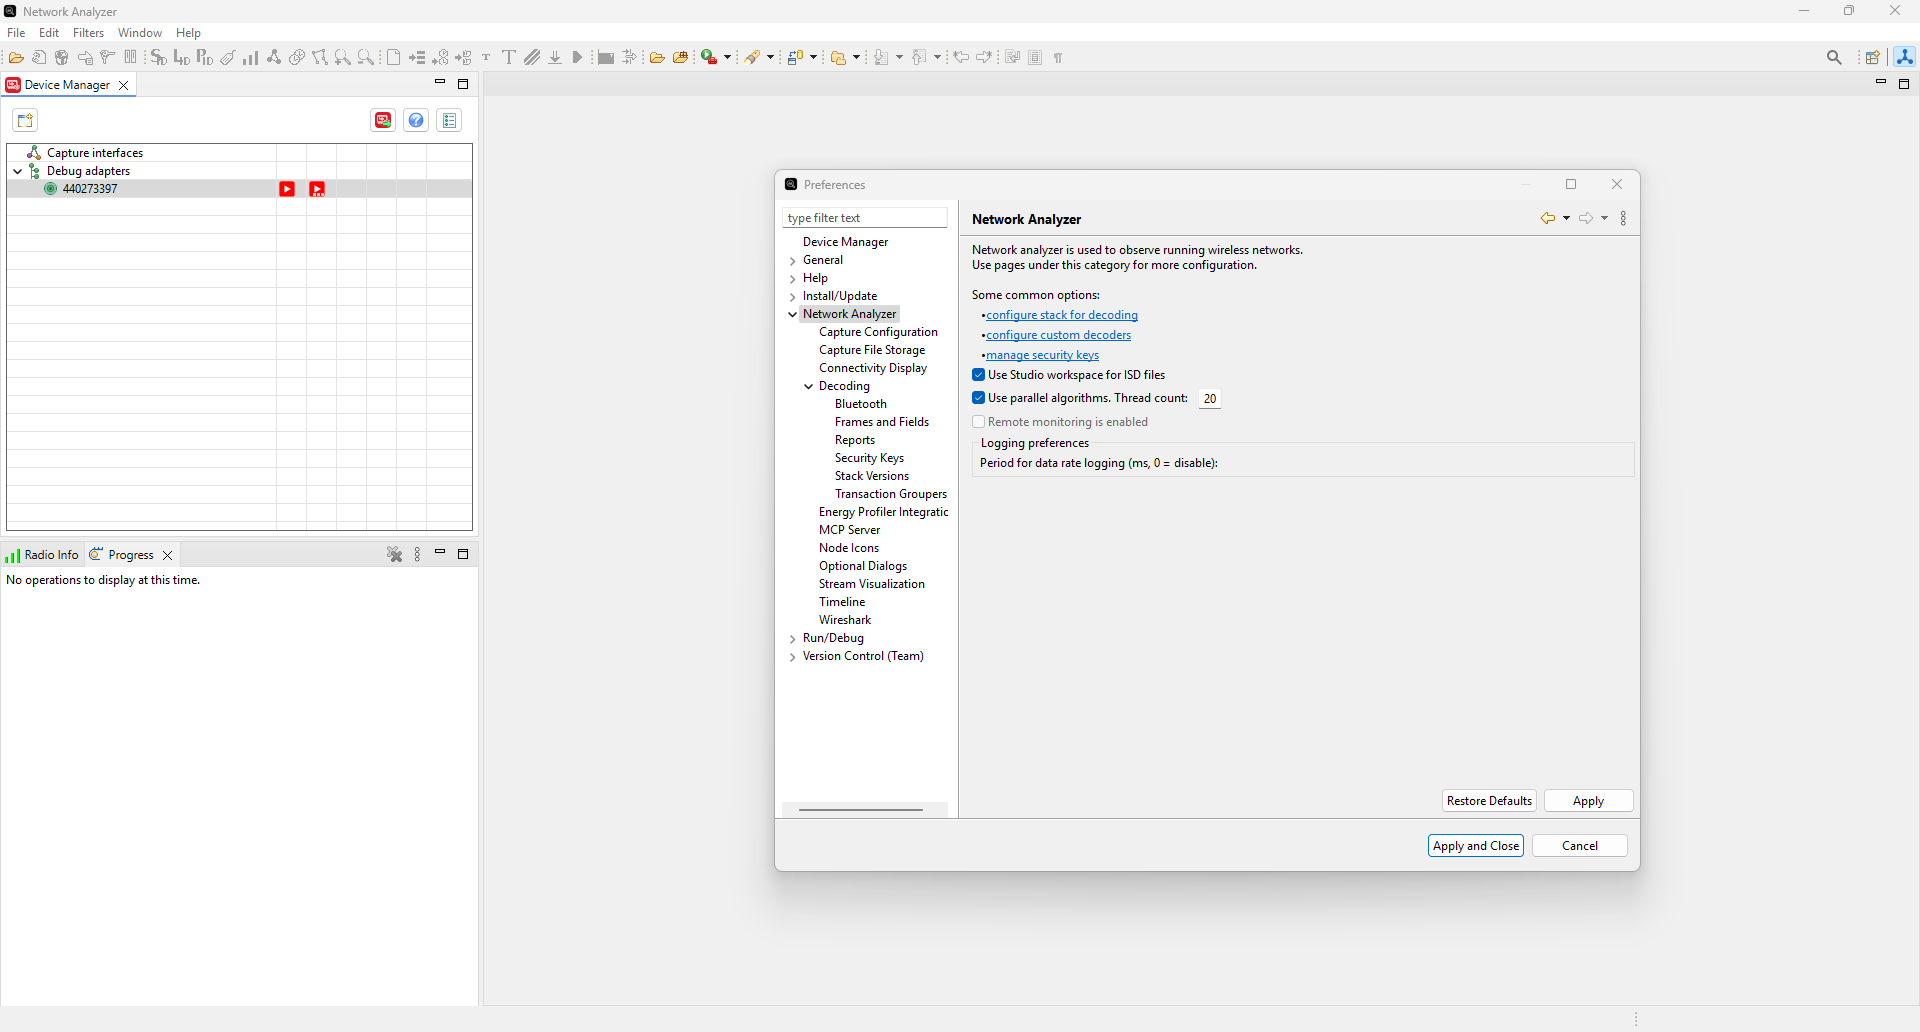Click the Preferences back arrow icon
Image resolution: width=1920 pixels, height=1032 pixels.
click(1547, 218)
